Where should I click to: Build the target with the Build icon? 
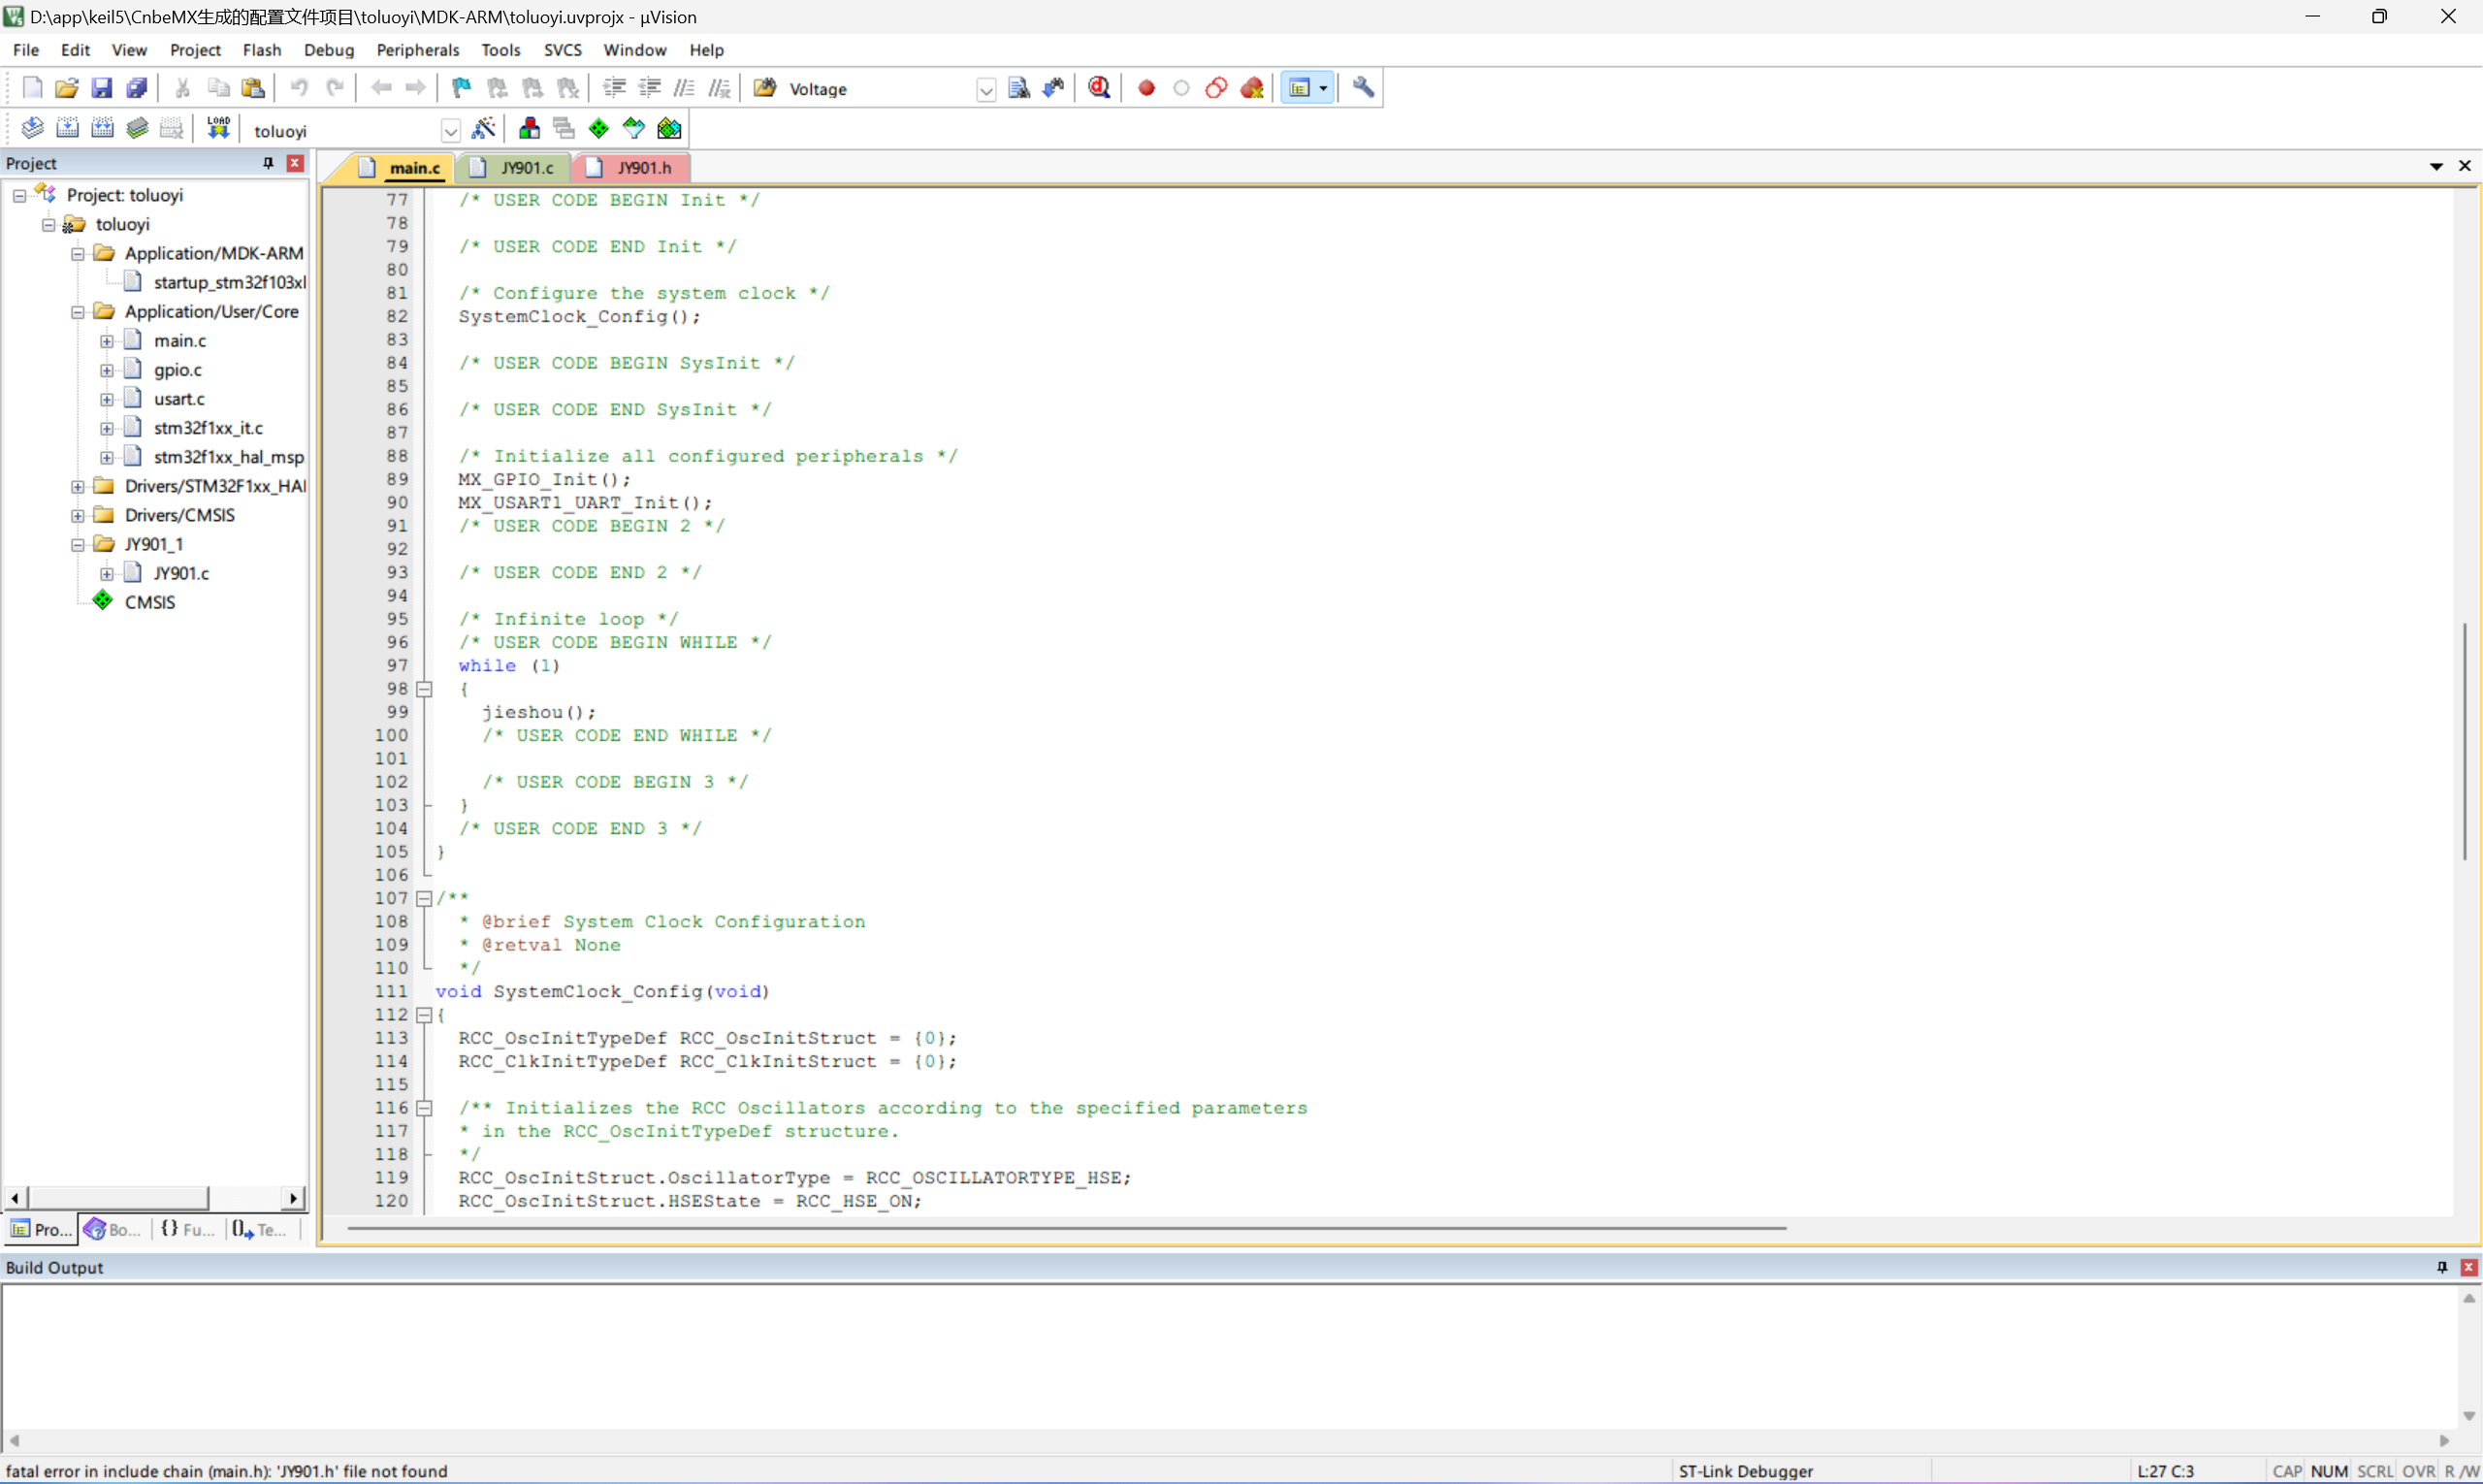click(67, 128)
